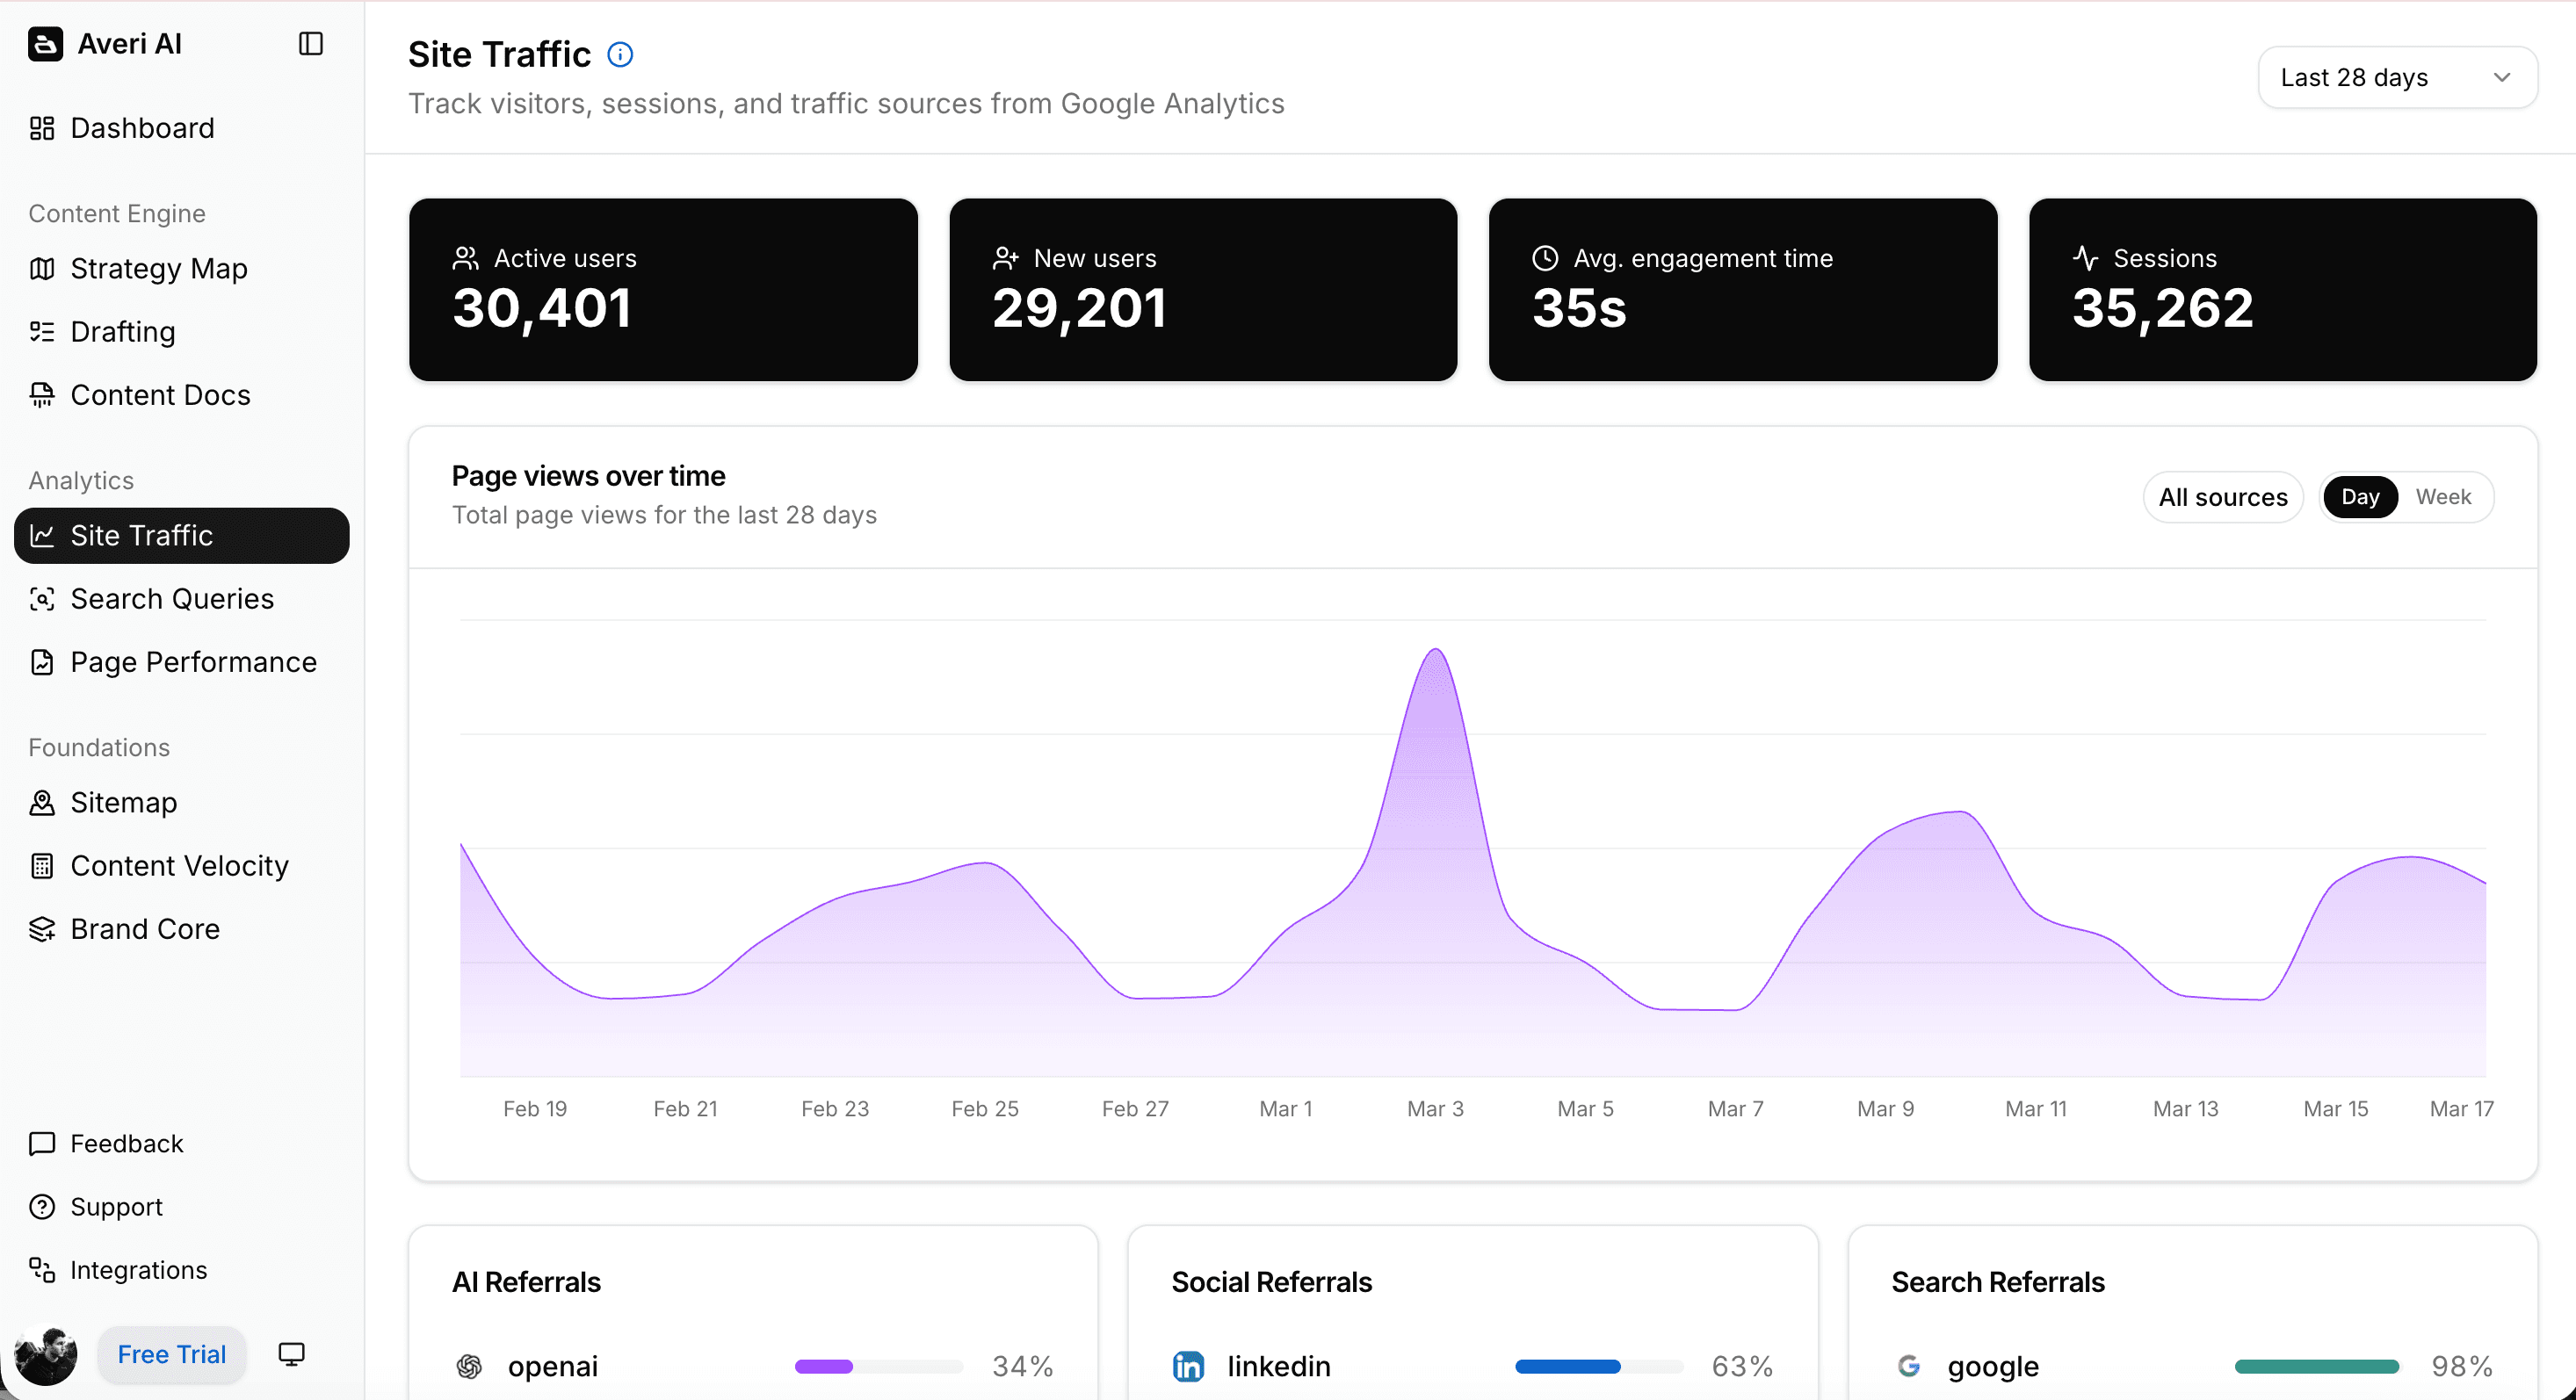Click the Averi AI logo icon
The image size is (2576, 1400).
45,44
